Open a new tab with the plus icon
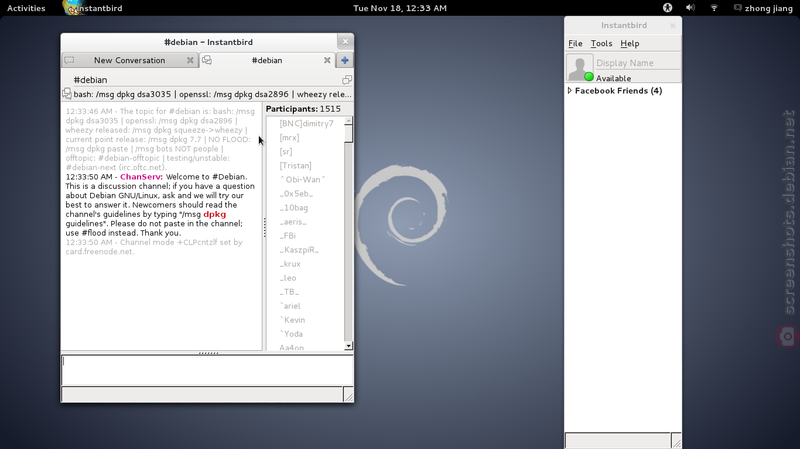The image size is (800, 449). coord(345,60)
